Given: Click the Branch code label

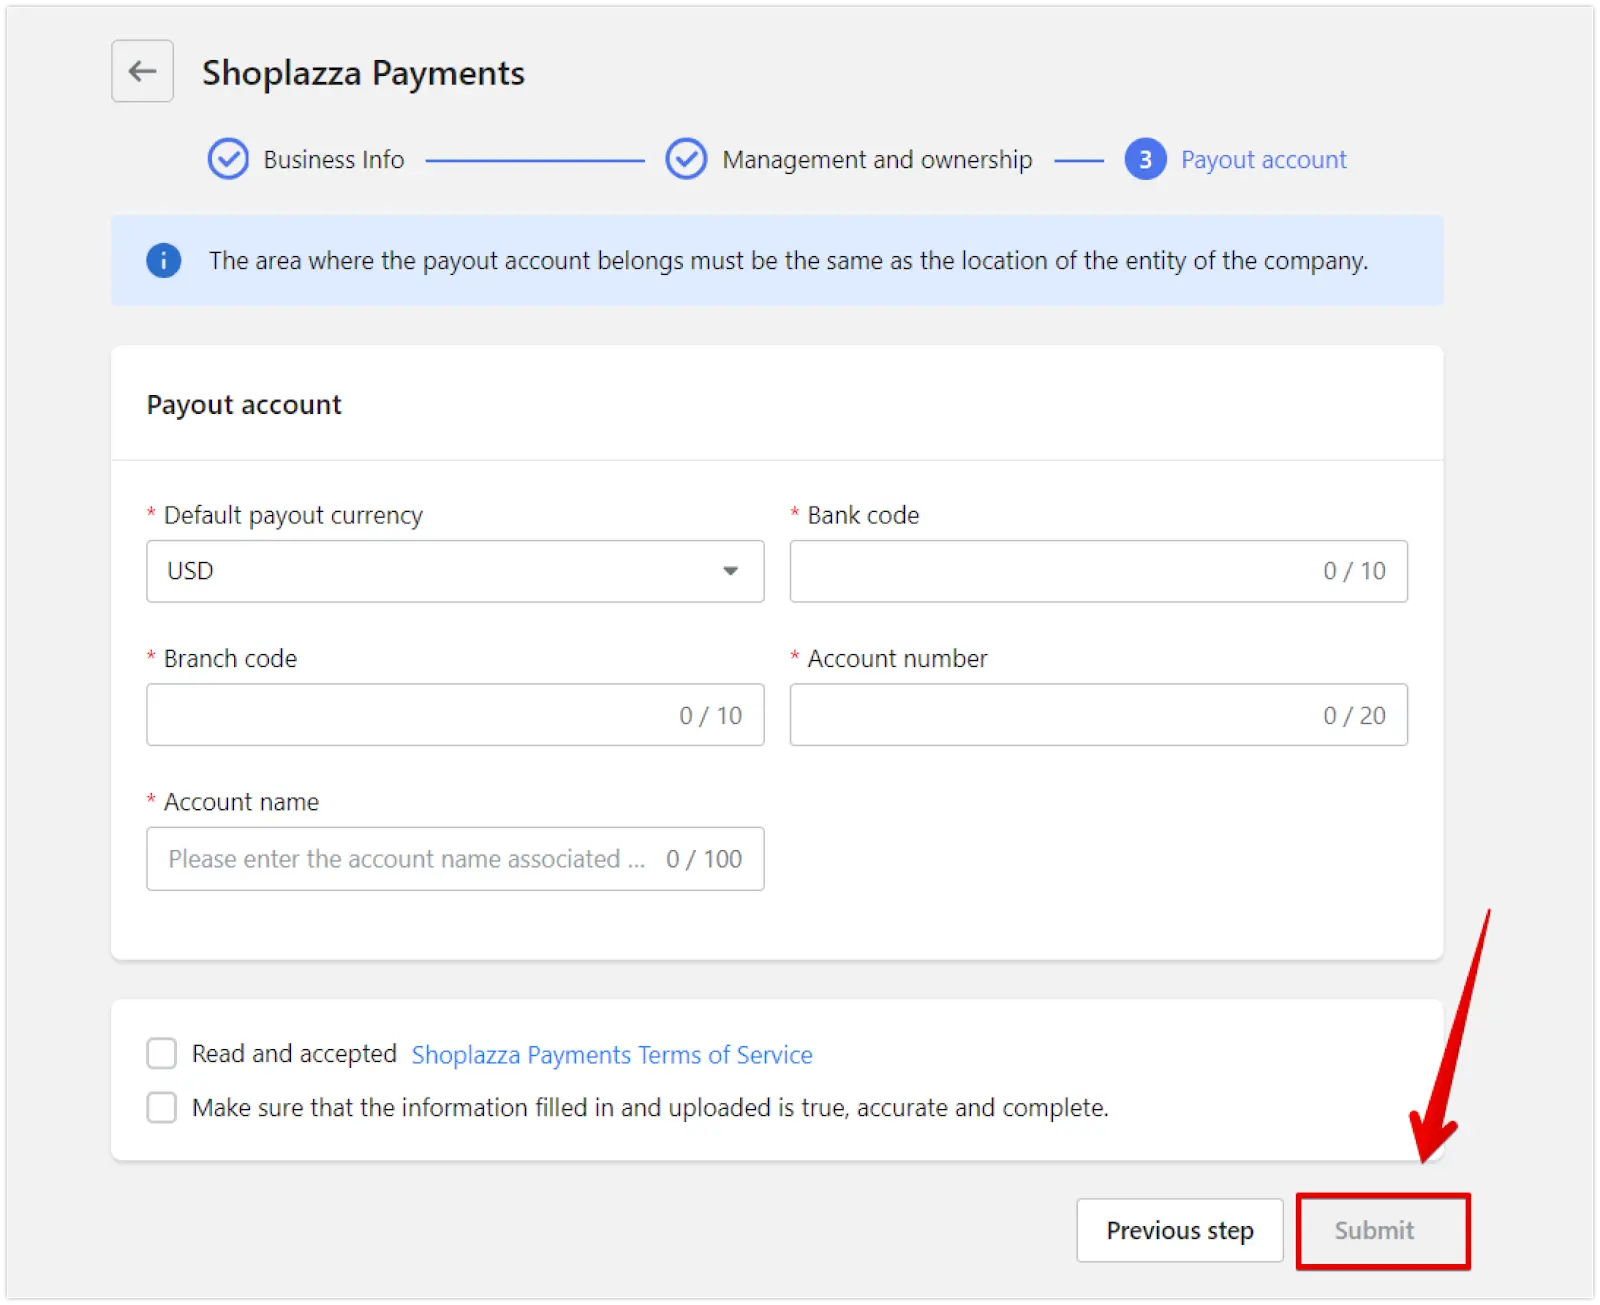Looking at the screenshot, I should click(230, 659).
